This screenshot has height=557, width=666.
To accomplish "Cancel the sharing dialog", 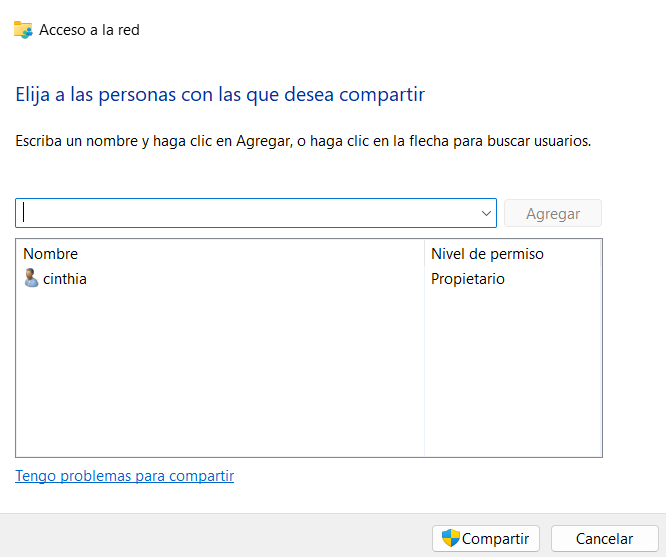I will click(x=604, y=538).
